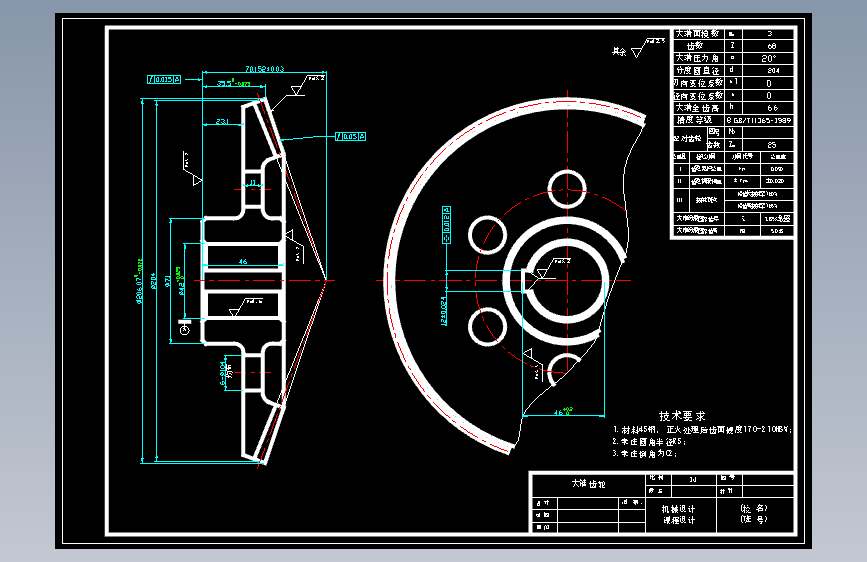Image resolution: width=867 pixels, height=562 pixels.
Task: Select the 23.1 horizontal dimension
Action: point(222,121)
